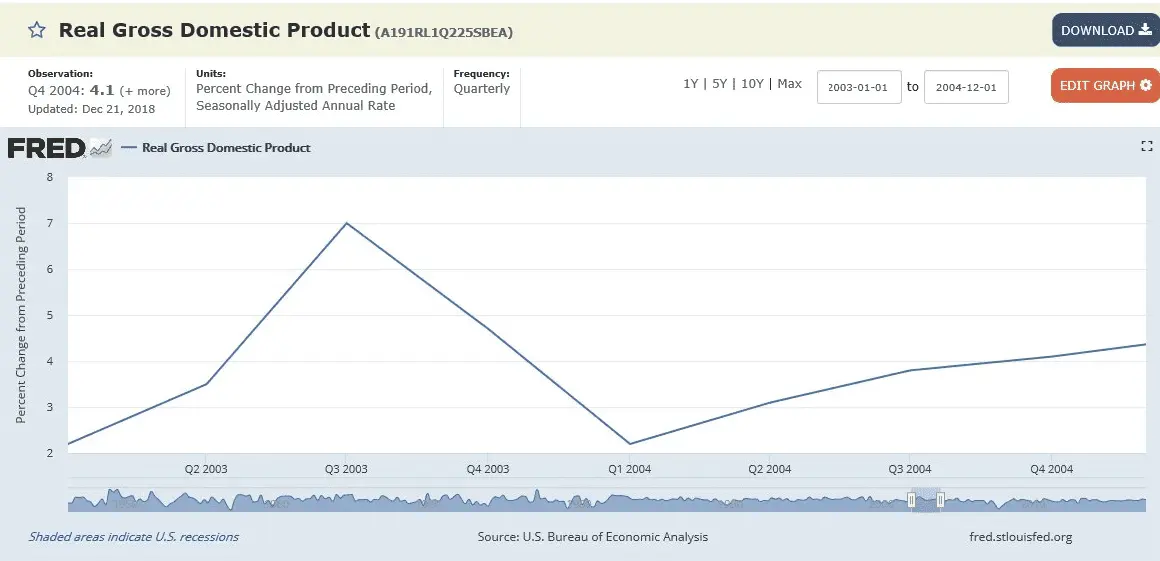Select the 1Y date range
The width and height of the screenshot is (1160, 561).
(691, 84)
